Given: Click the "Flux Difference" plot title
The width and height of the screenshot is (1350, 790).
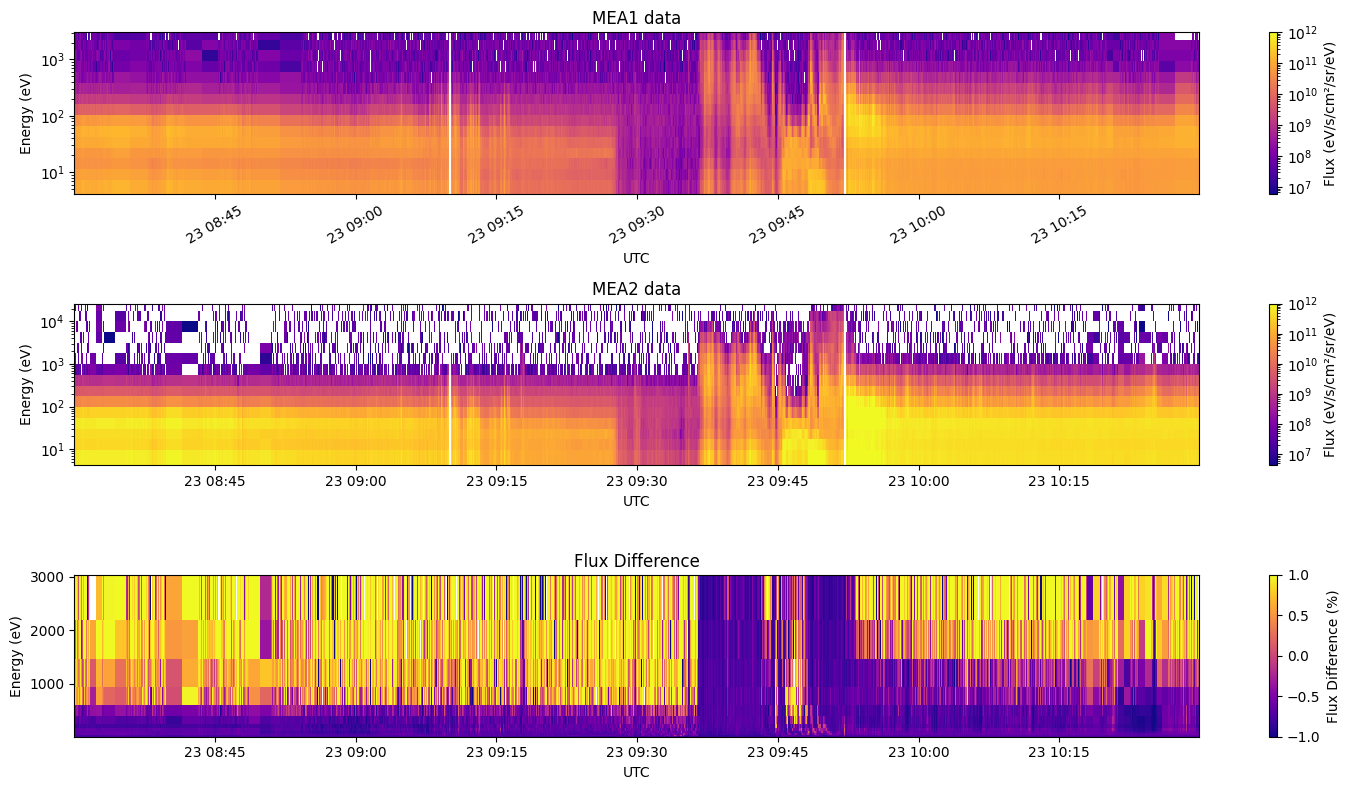Looking at the screenshot, I should point(636,561).
